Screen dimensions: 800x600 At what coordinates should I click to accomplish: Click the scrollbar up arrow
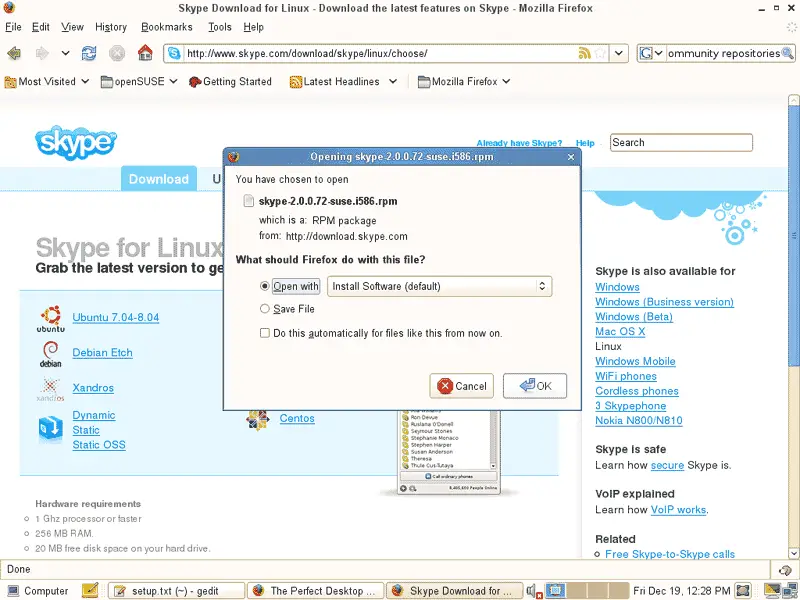794,99
